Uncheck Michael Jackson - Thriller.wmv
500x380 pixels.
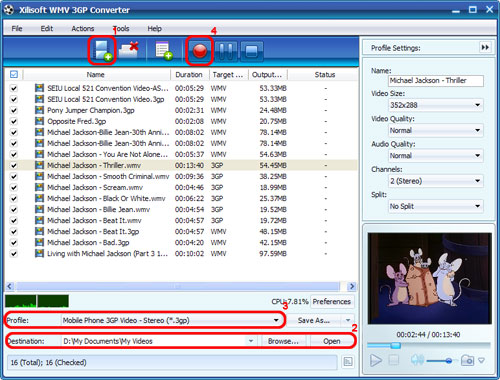(x=14, y=165)
